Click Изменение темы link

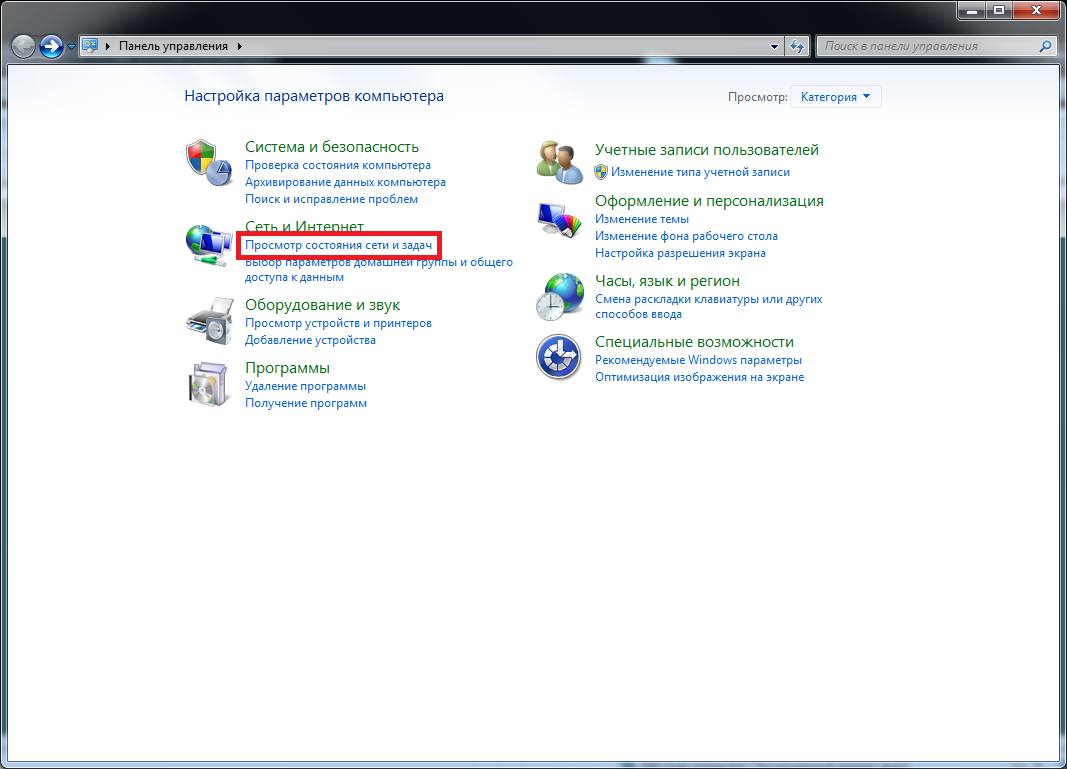tap(642, 219)
